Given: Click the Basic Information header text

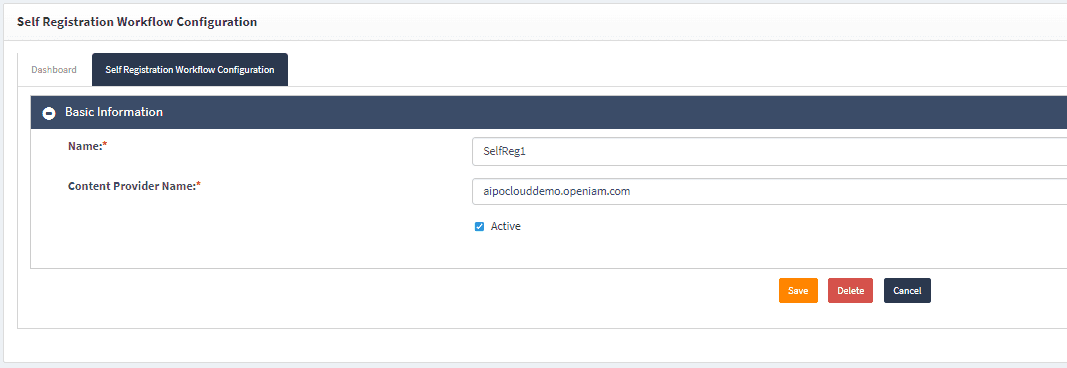Looking at the screenshot, I should pos(114,112).
